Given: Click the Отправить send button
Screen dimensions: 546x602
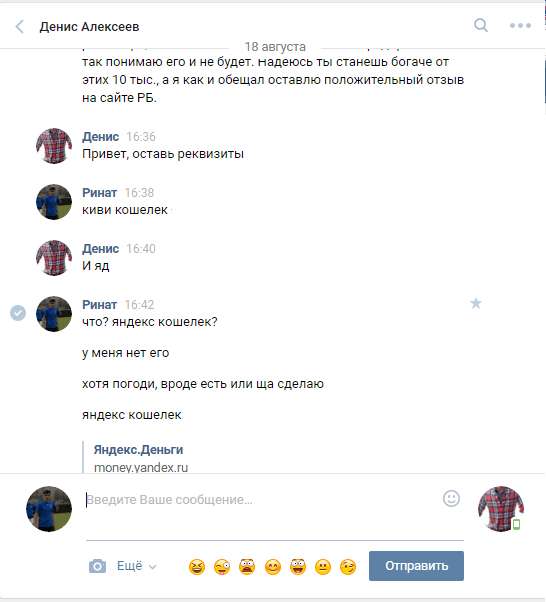Looking at the screenshot, I should pyautogui.click(x=416, y=566).
